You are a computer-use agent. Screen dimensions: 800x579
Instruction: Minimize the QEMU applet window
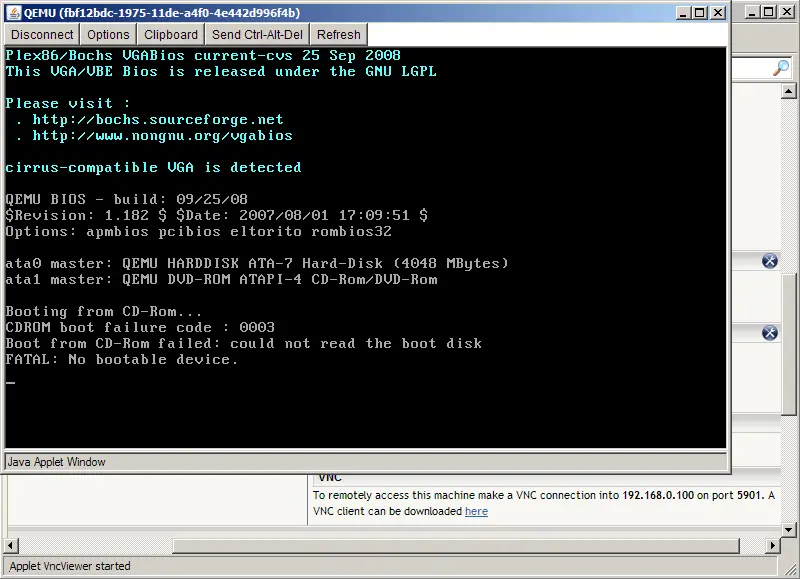(683, 12)
